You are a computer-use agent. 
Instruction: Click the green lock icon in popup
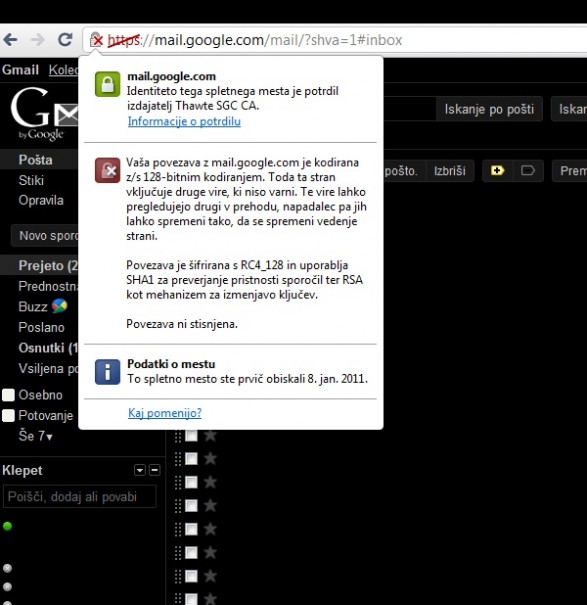click(x=107, y=84)
